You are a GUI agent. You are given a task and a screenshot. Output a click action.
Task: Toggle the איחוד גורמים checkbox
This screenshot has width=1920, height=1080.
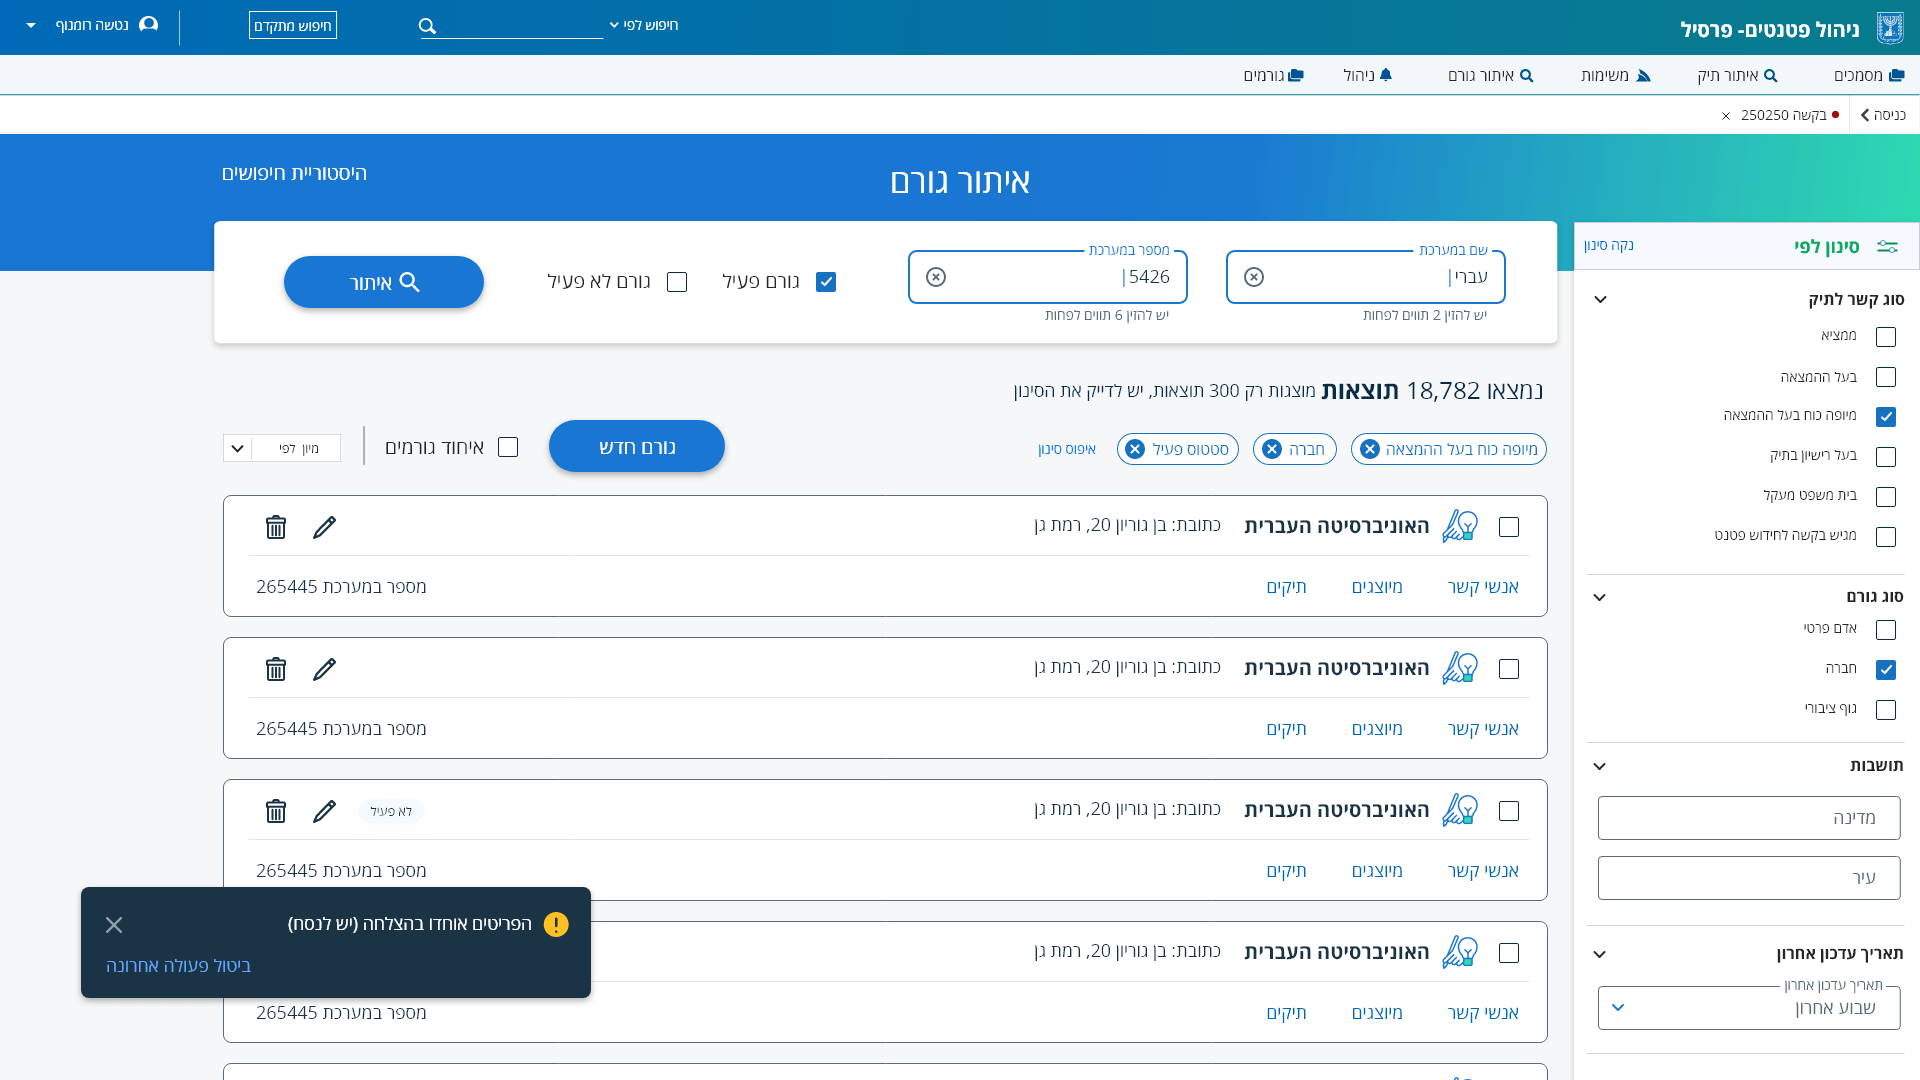click(x=508, y=447)
